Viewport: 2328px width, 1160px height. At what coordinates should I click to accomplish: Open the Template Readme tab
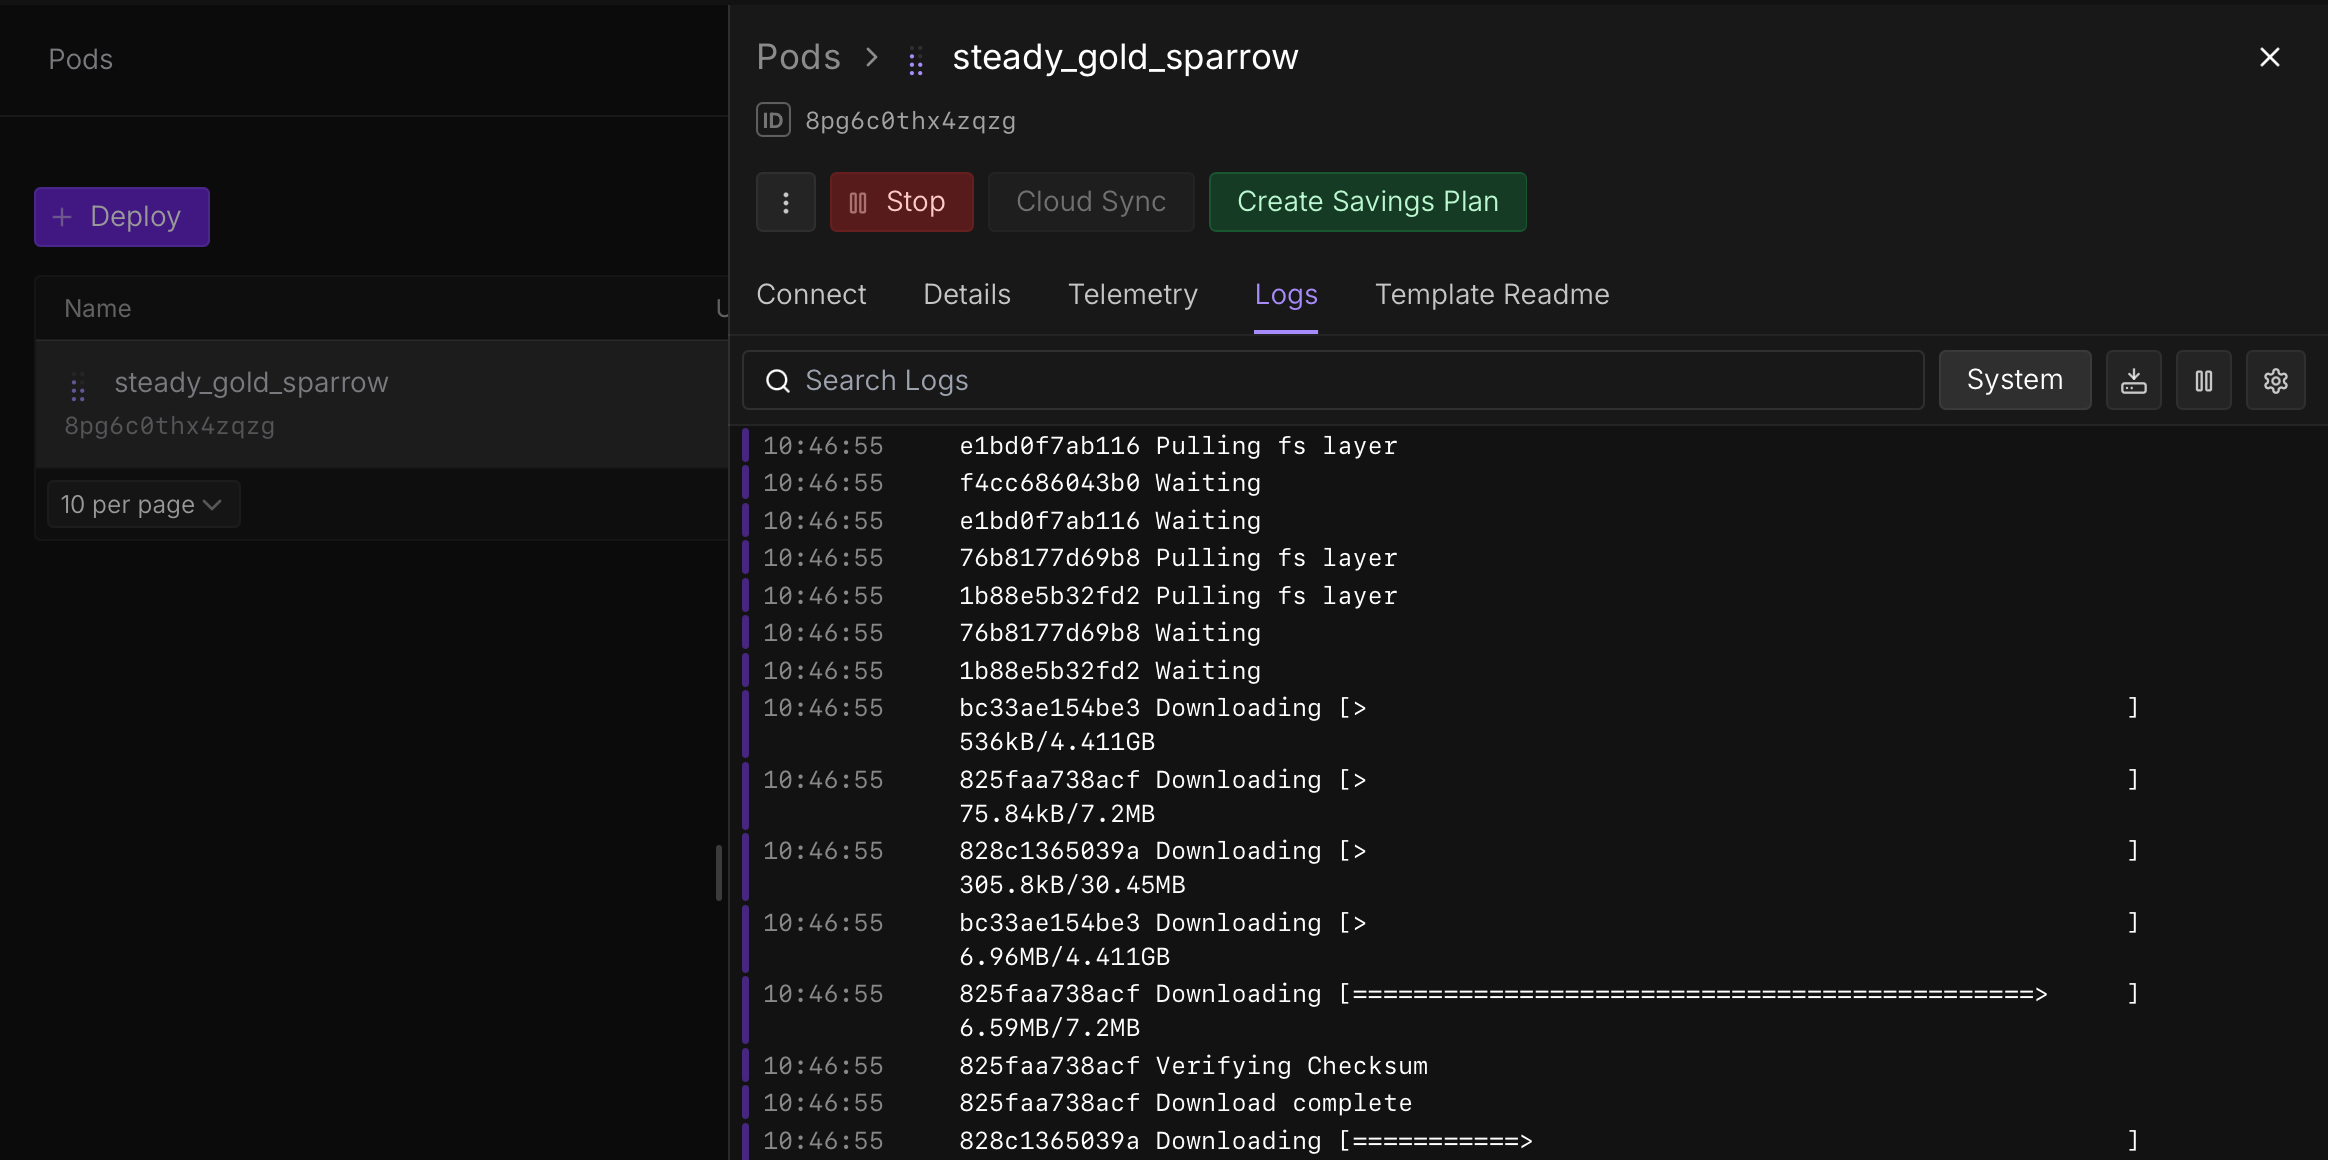point(1491,294)
